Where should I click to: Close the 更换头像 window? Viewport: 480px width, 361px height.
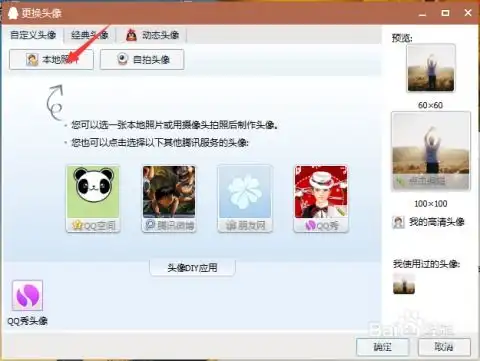pyautogui.click(x=468, y=13)
